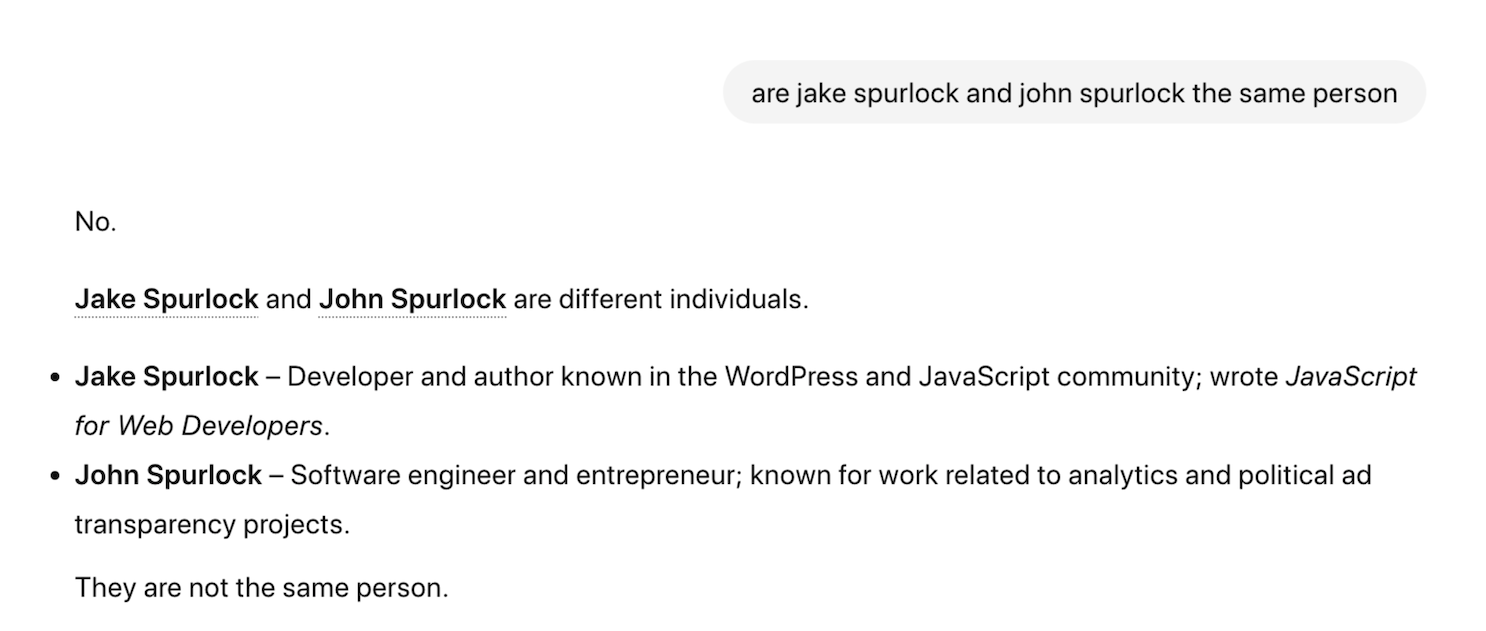Viewport: 1486px width, 631px height.
Task: Click the "No." answer line
Action: tap(96, 222)
